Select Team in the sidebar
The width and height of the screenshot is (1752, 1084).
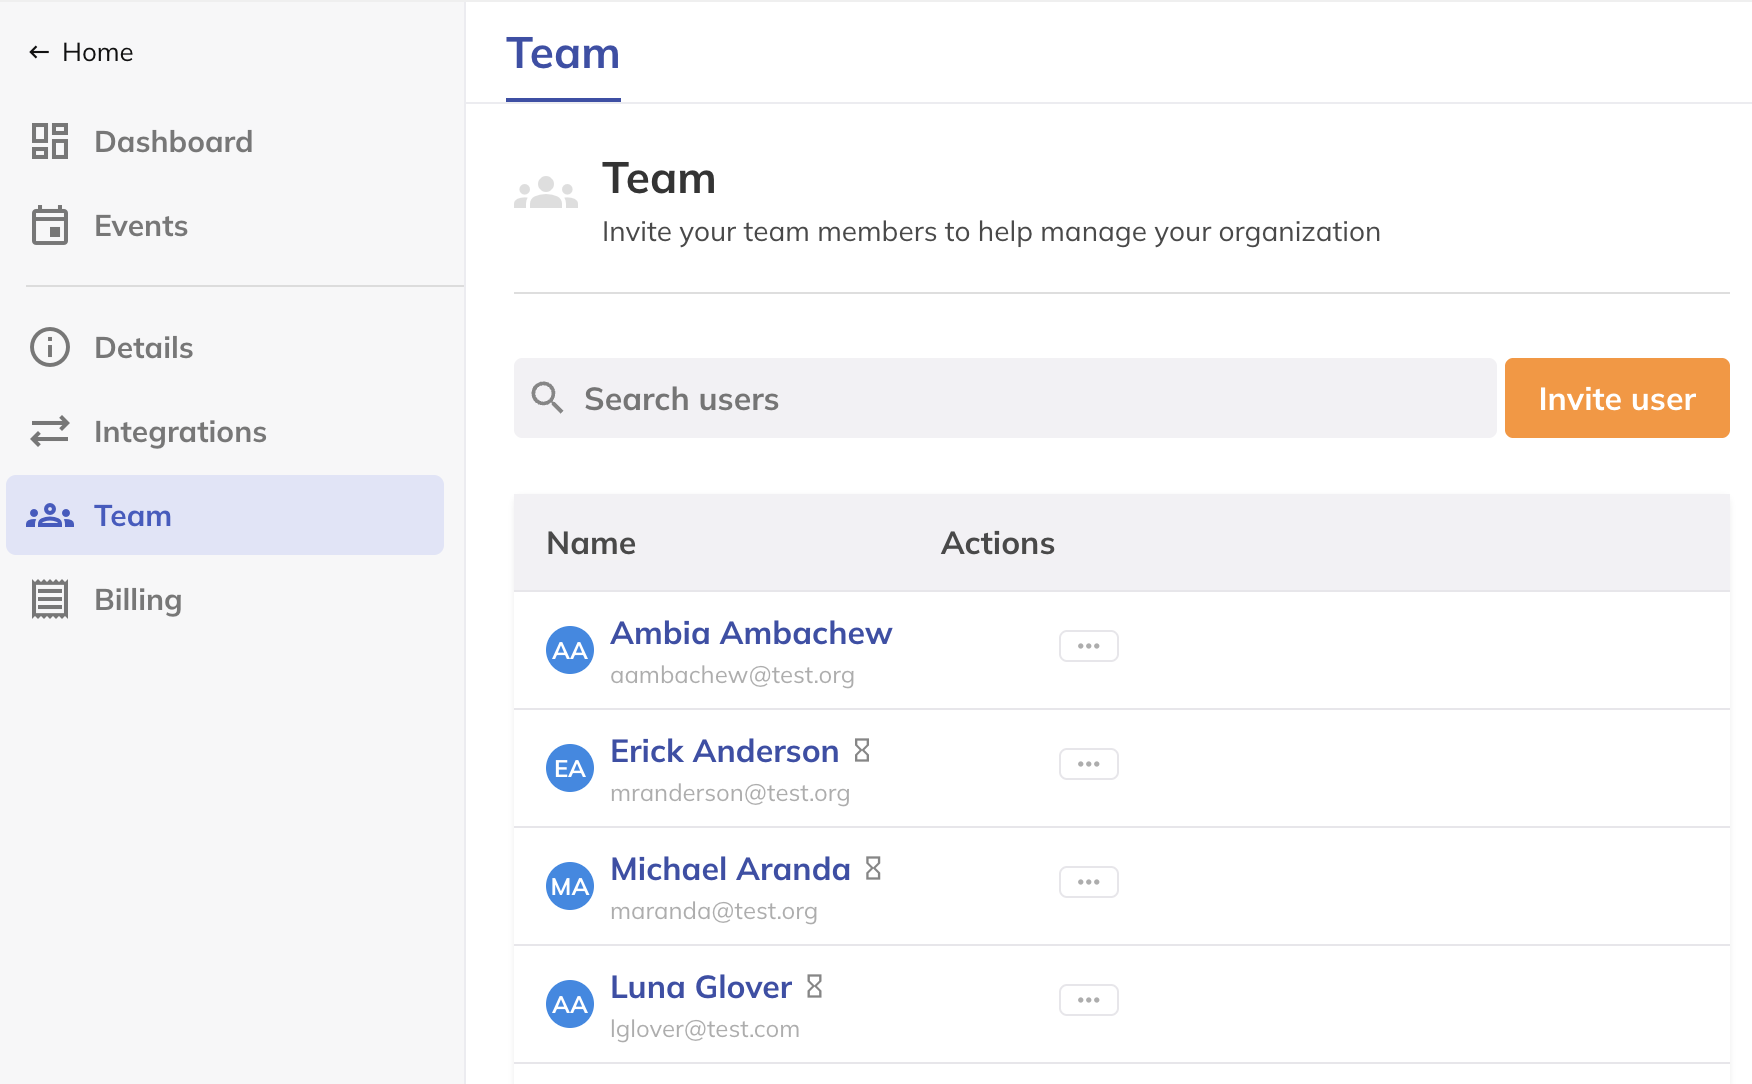tap(225, 515)
